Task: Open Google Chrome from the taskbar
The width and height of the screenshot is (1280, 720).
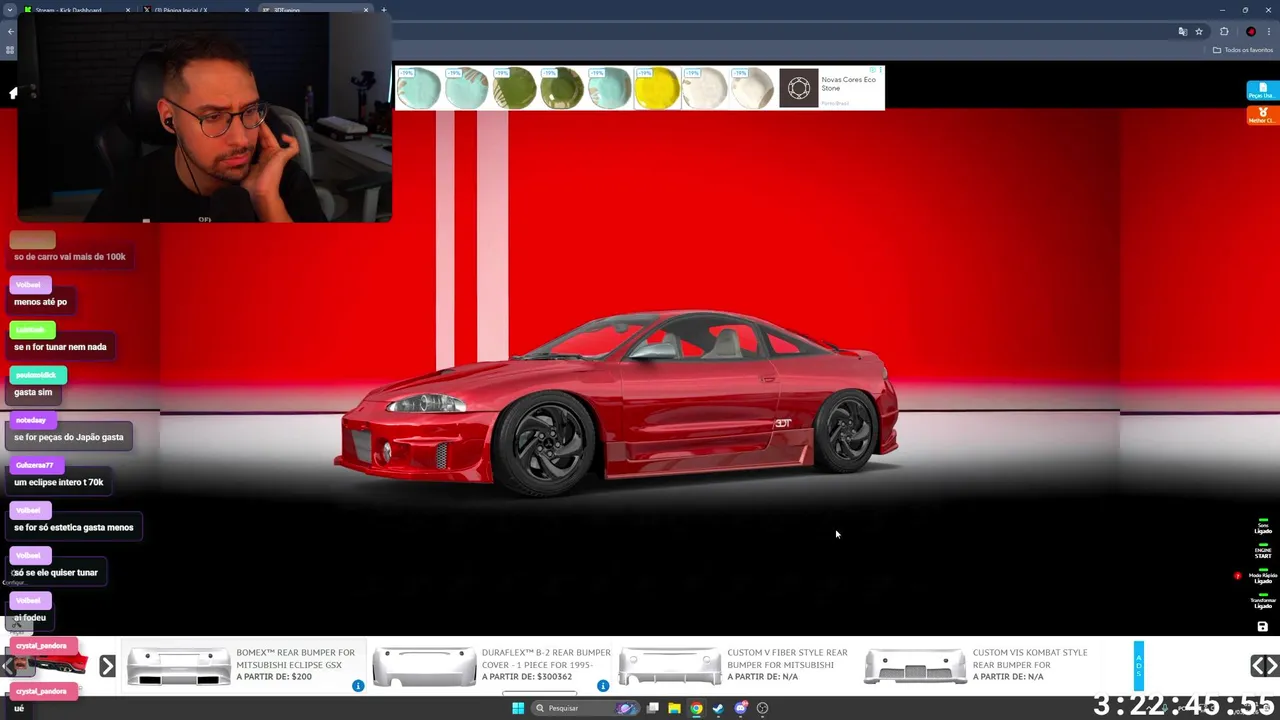Action: coord(696,708)
